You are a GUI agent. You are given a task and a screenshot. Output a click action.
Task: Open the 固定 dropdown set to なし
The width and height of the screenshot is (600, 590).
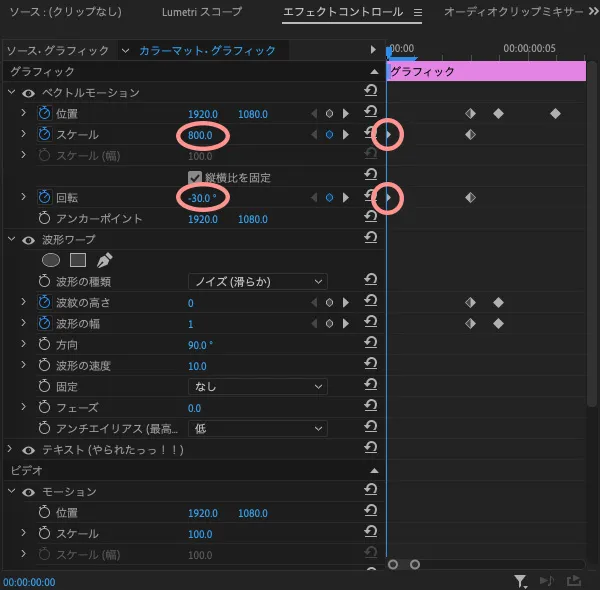point(257,386)
